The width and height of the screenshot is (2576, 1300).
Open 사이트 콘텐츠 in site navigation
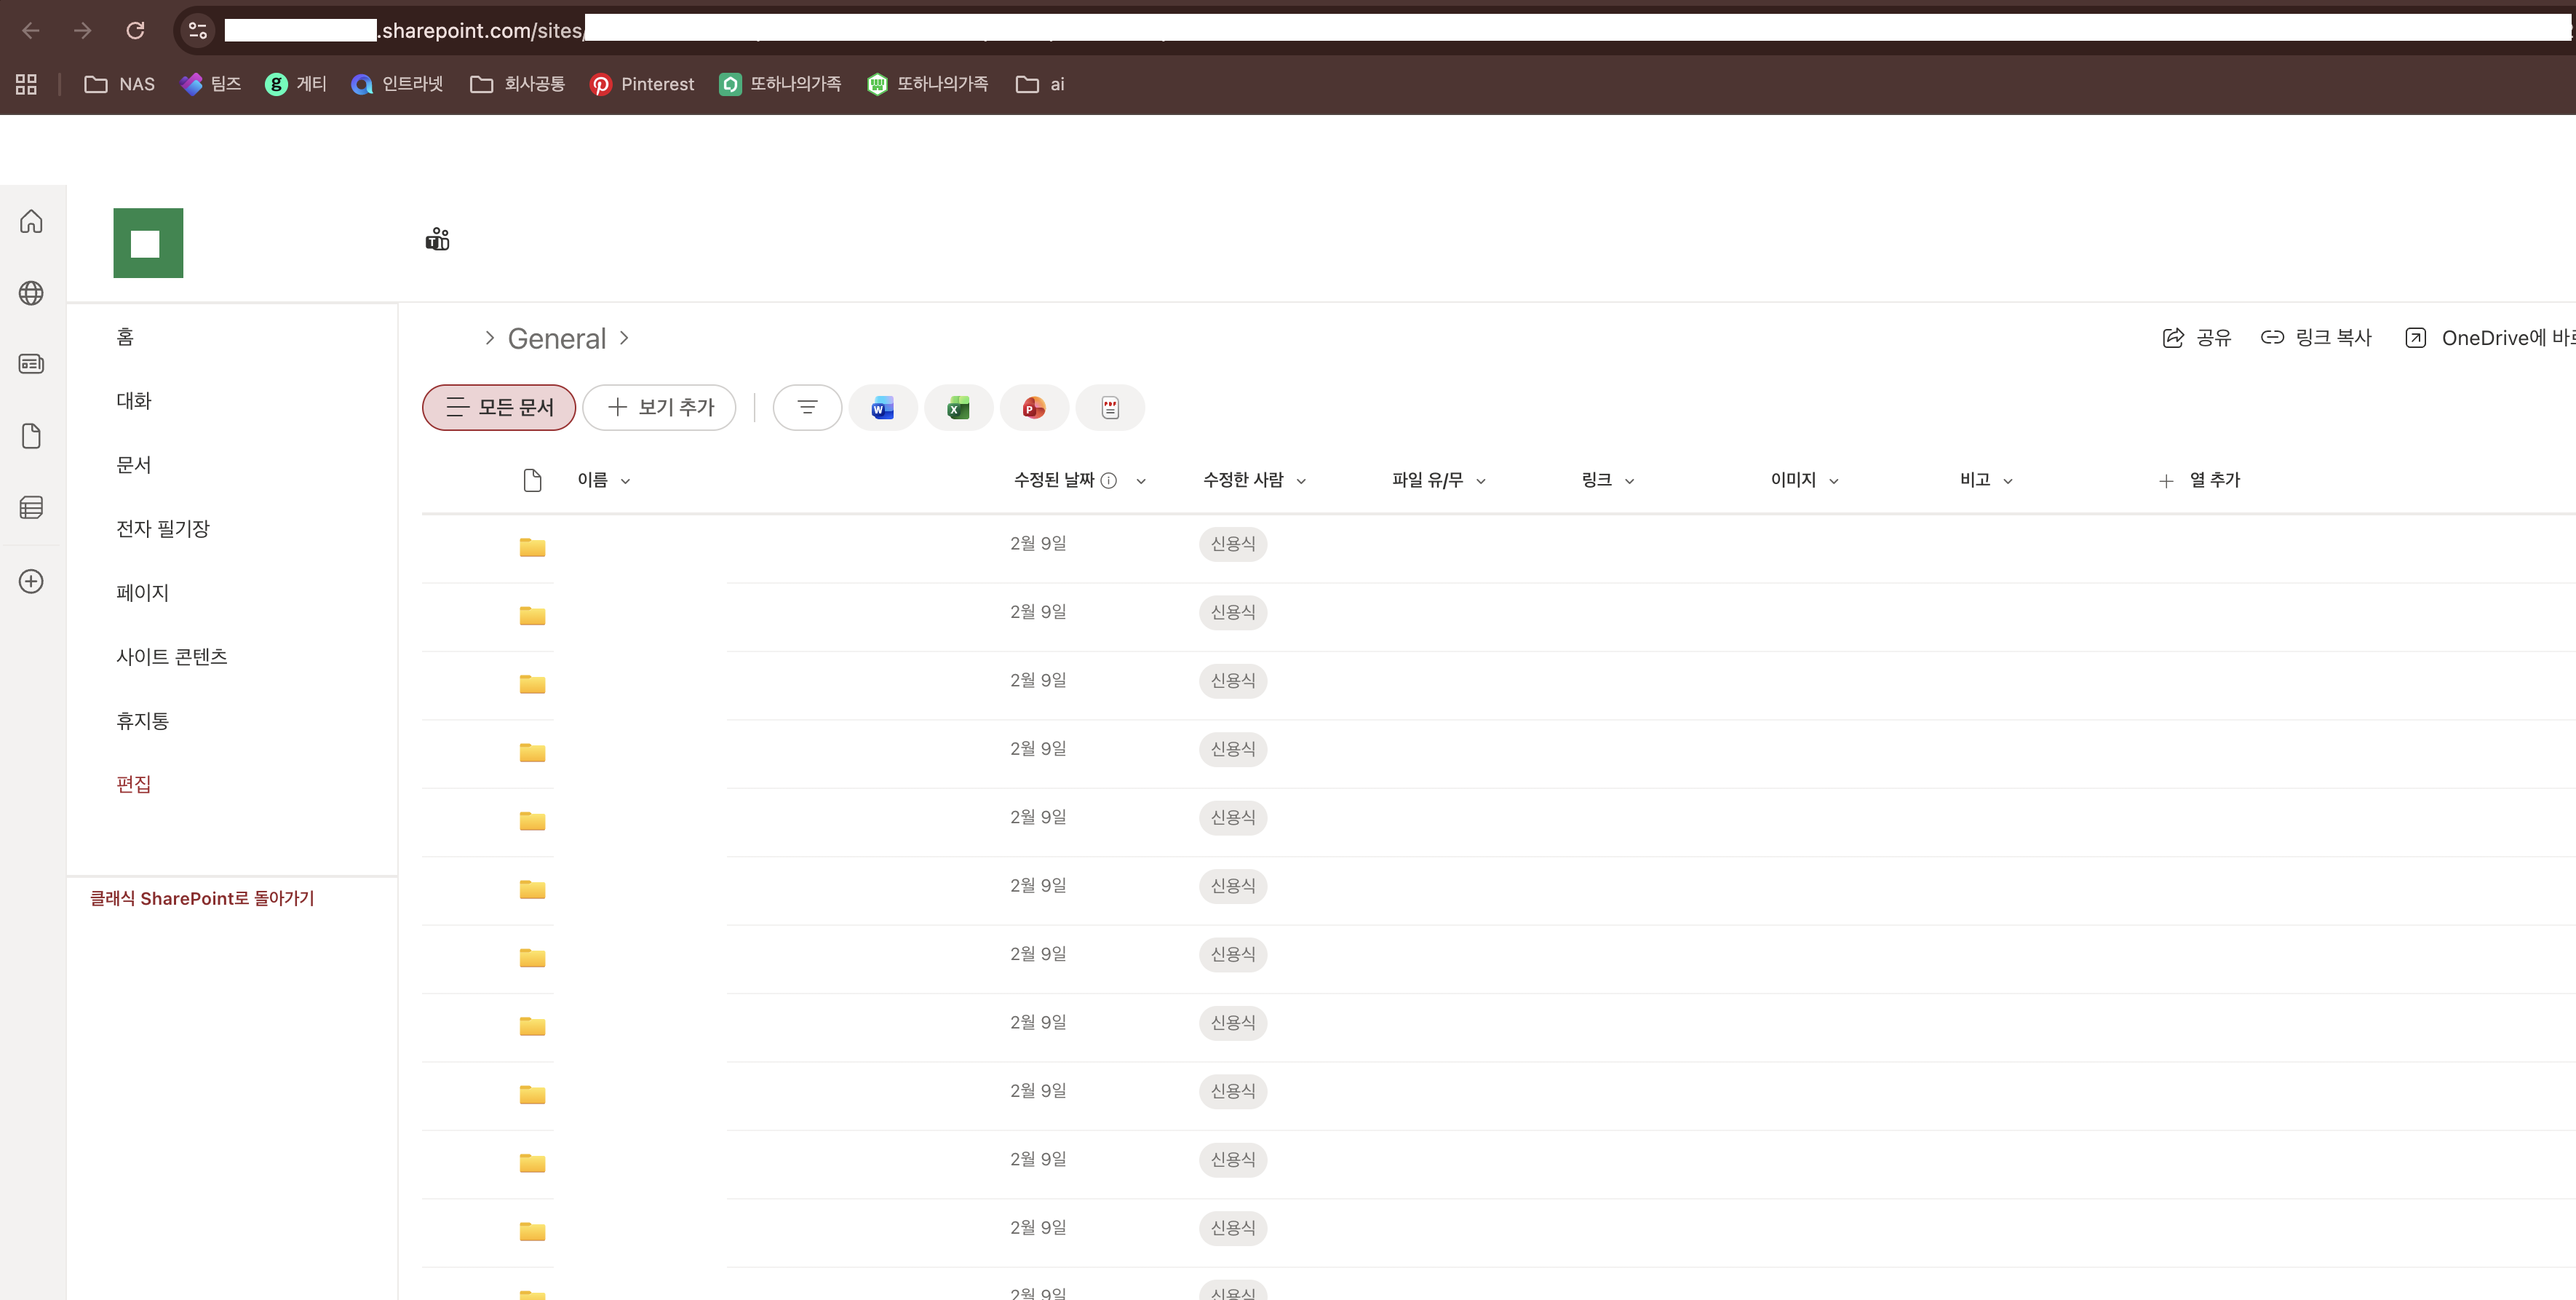pyautogui.click(x=172, y=657)
